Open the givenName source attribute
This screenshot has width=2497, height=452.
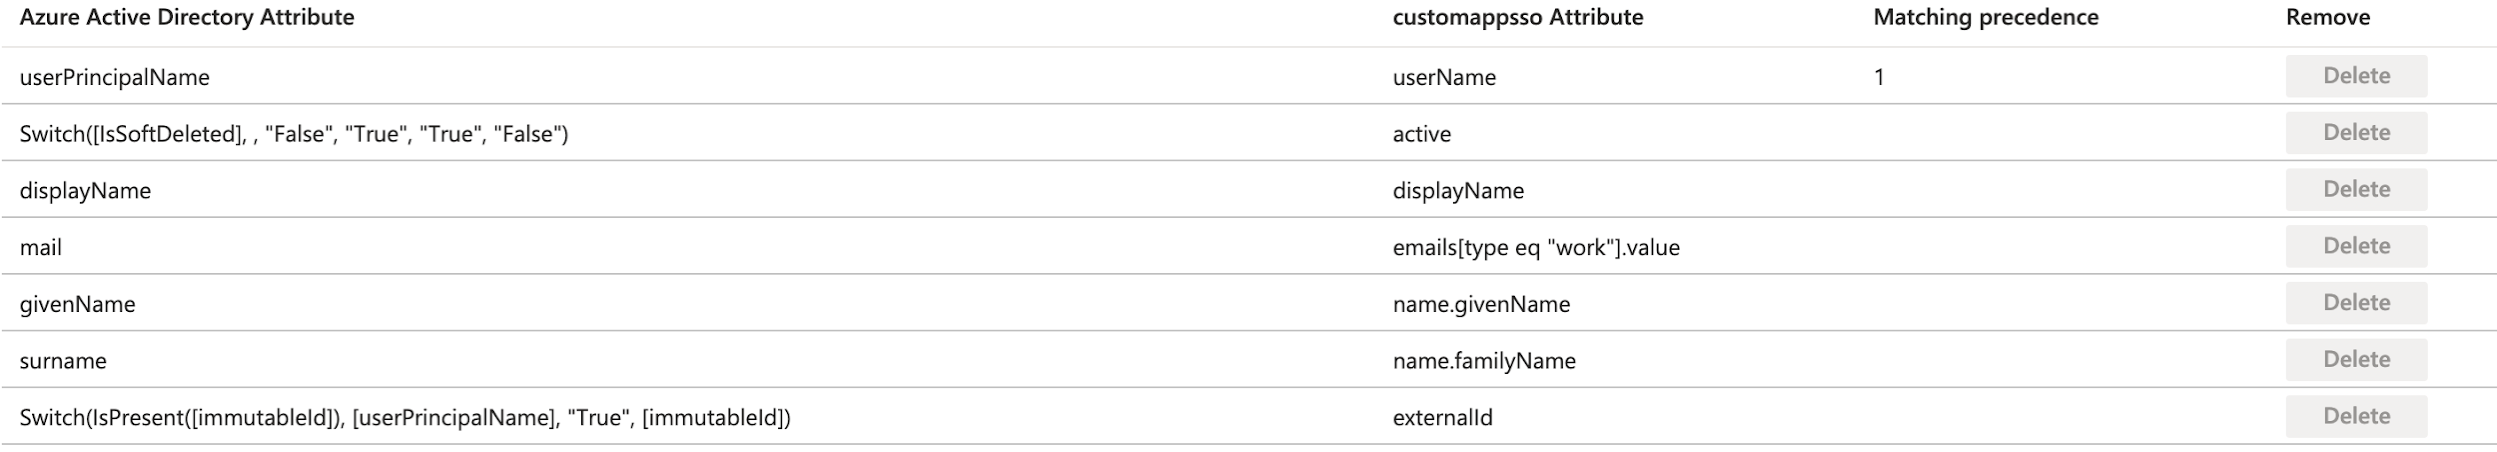click(77, 304)
